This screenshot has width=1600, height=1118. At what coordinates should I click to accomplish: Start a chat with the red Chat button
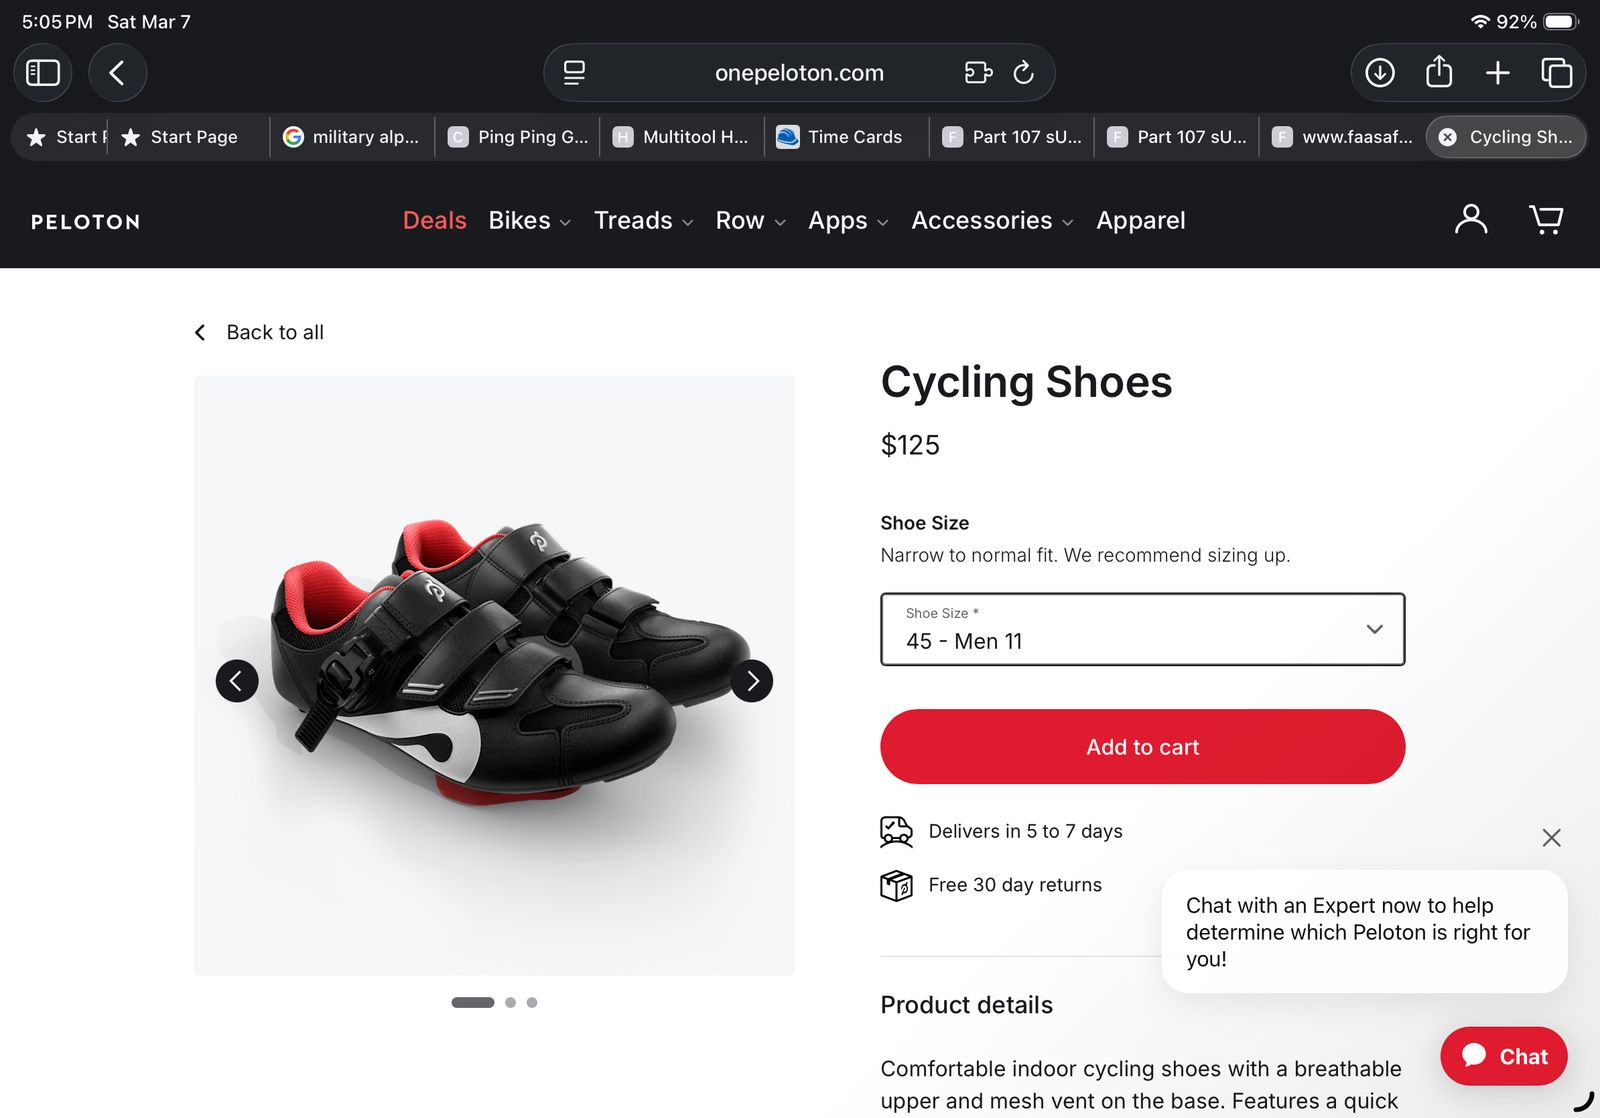coord(1503,1056)
